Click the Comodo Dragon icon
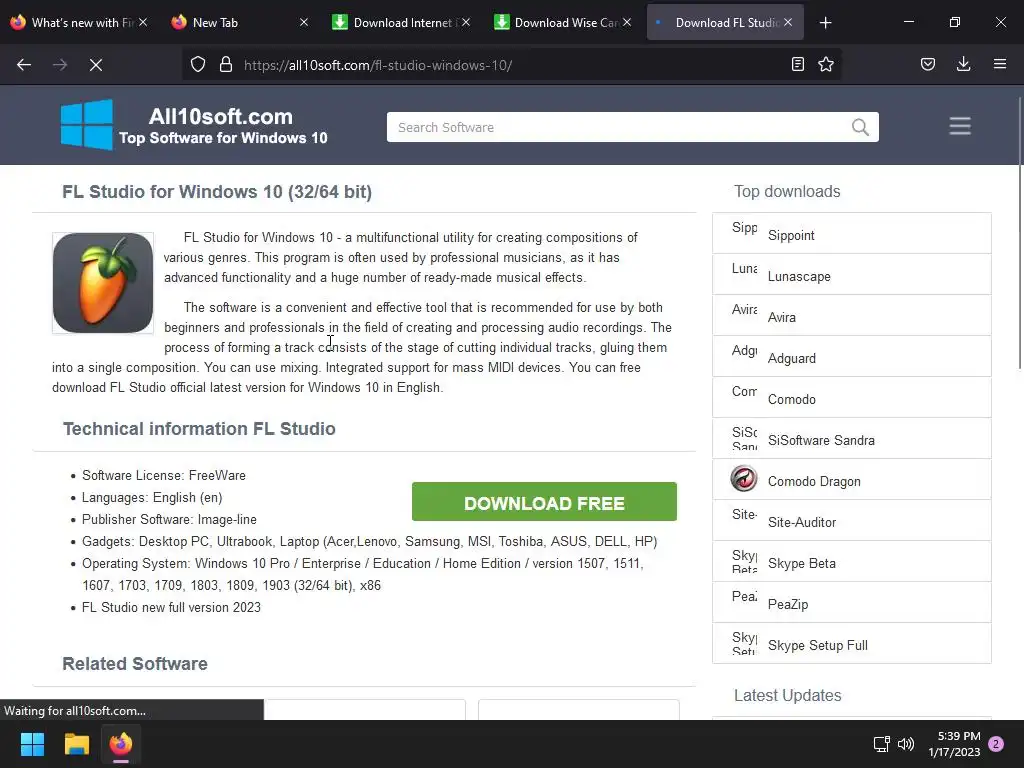Image resolution: width=1024 pixels, height=768 pixels. point(744,479)
